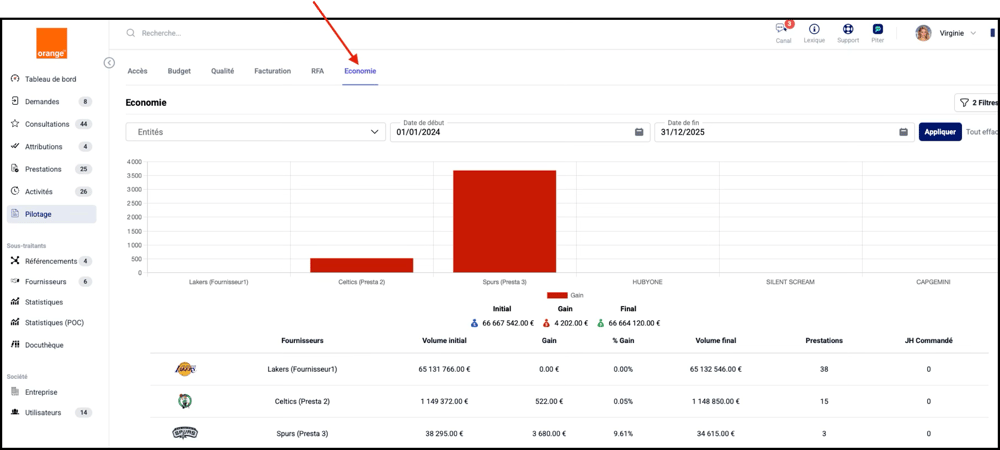The width and height of the screenshot is (1000, 450).
Task: Click the % Gain column header
Action: click(x=623, y=340)
